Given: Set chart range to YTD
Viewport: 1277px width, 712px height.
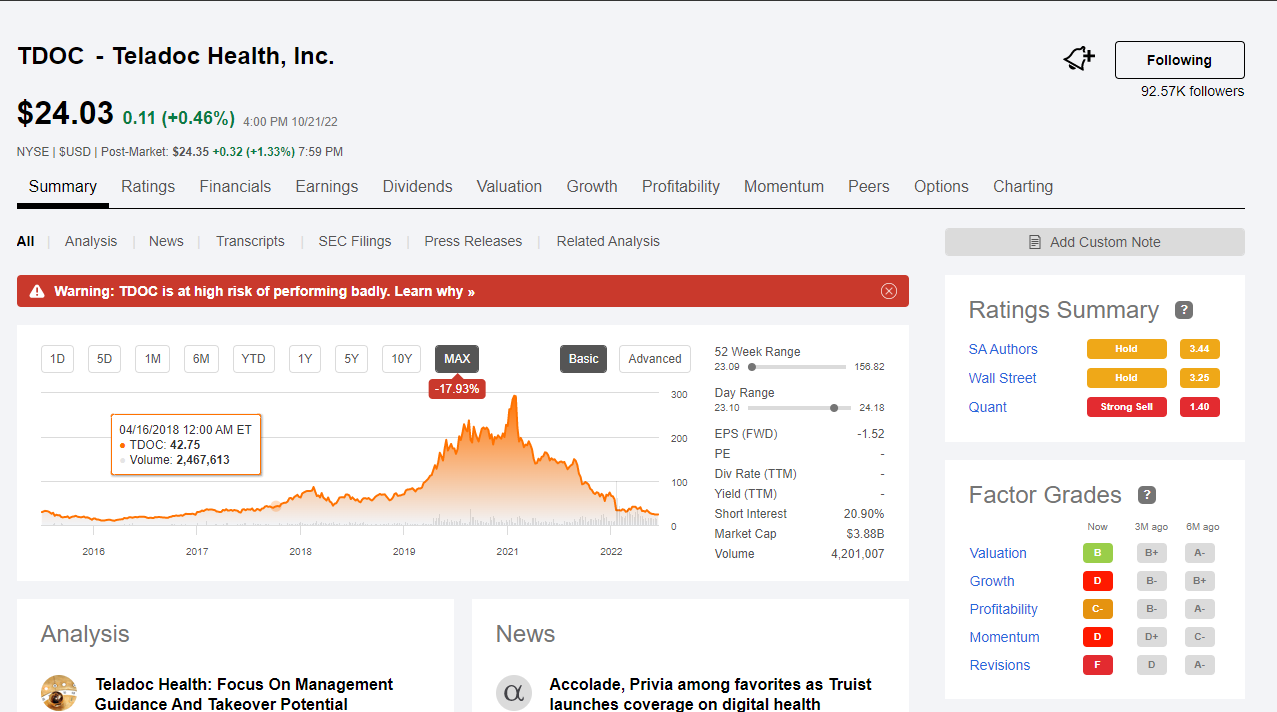Looking at the screenshot, I should (254, 359).
